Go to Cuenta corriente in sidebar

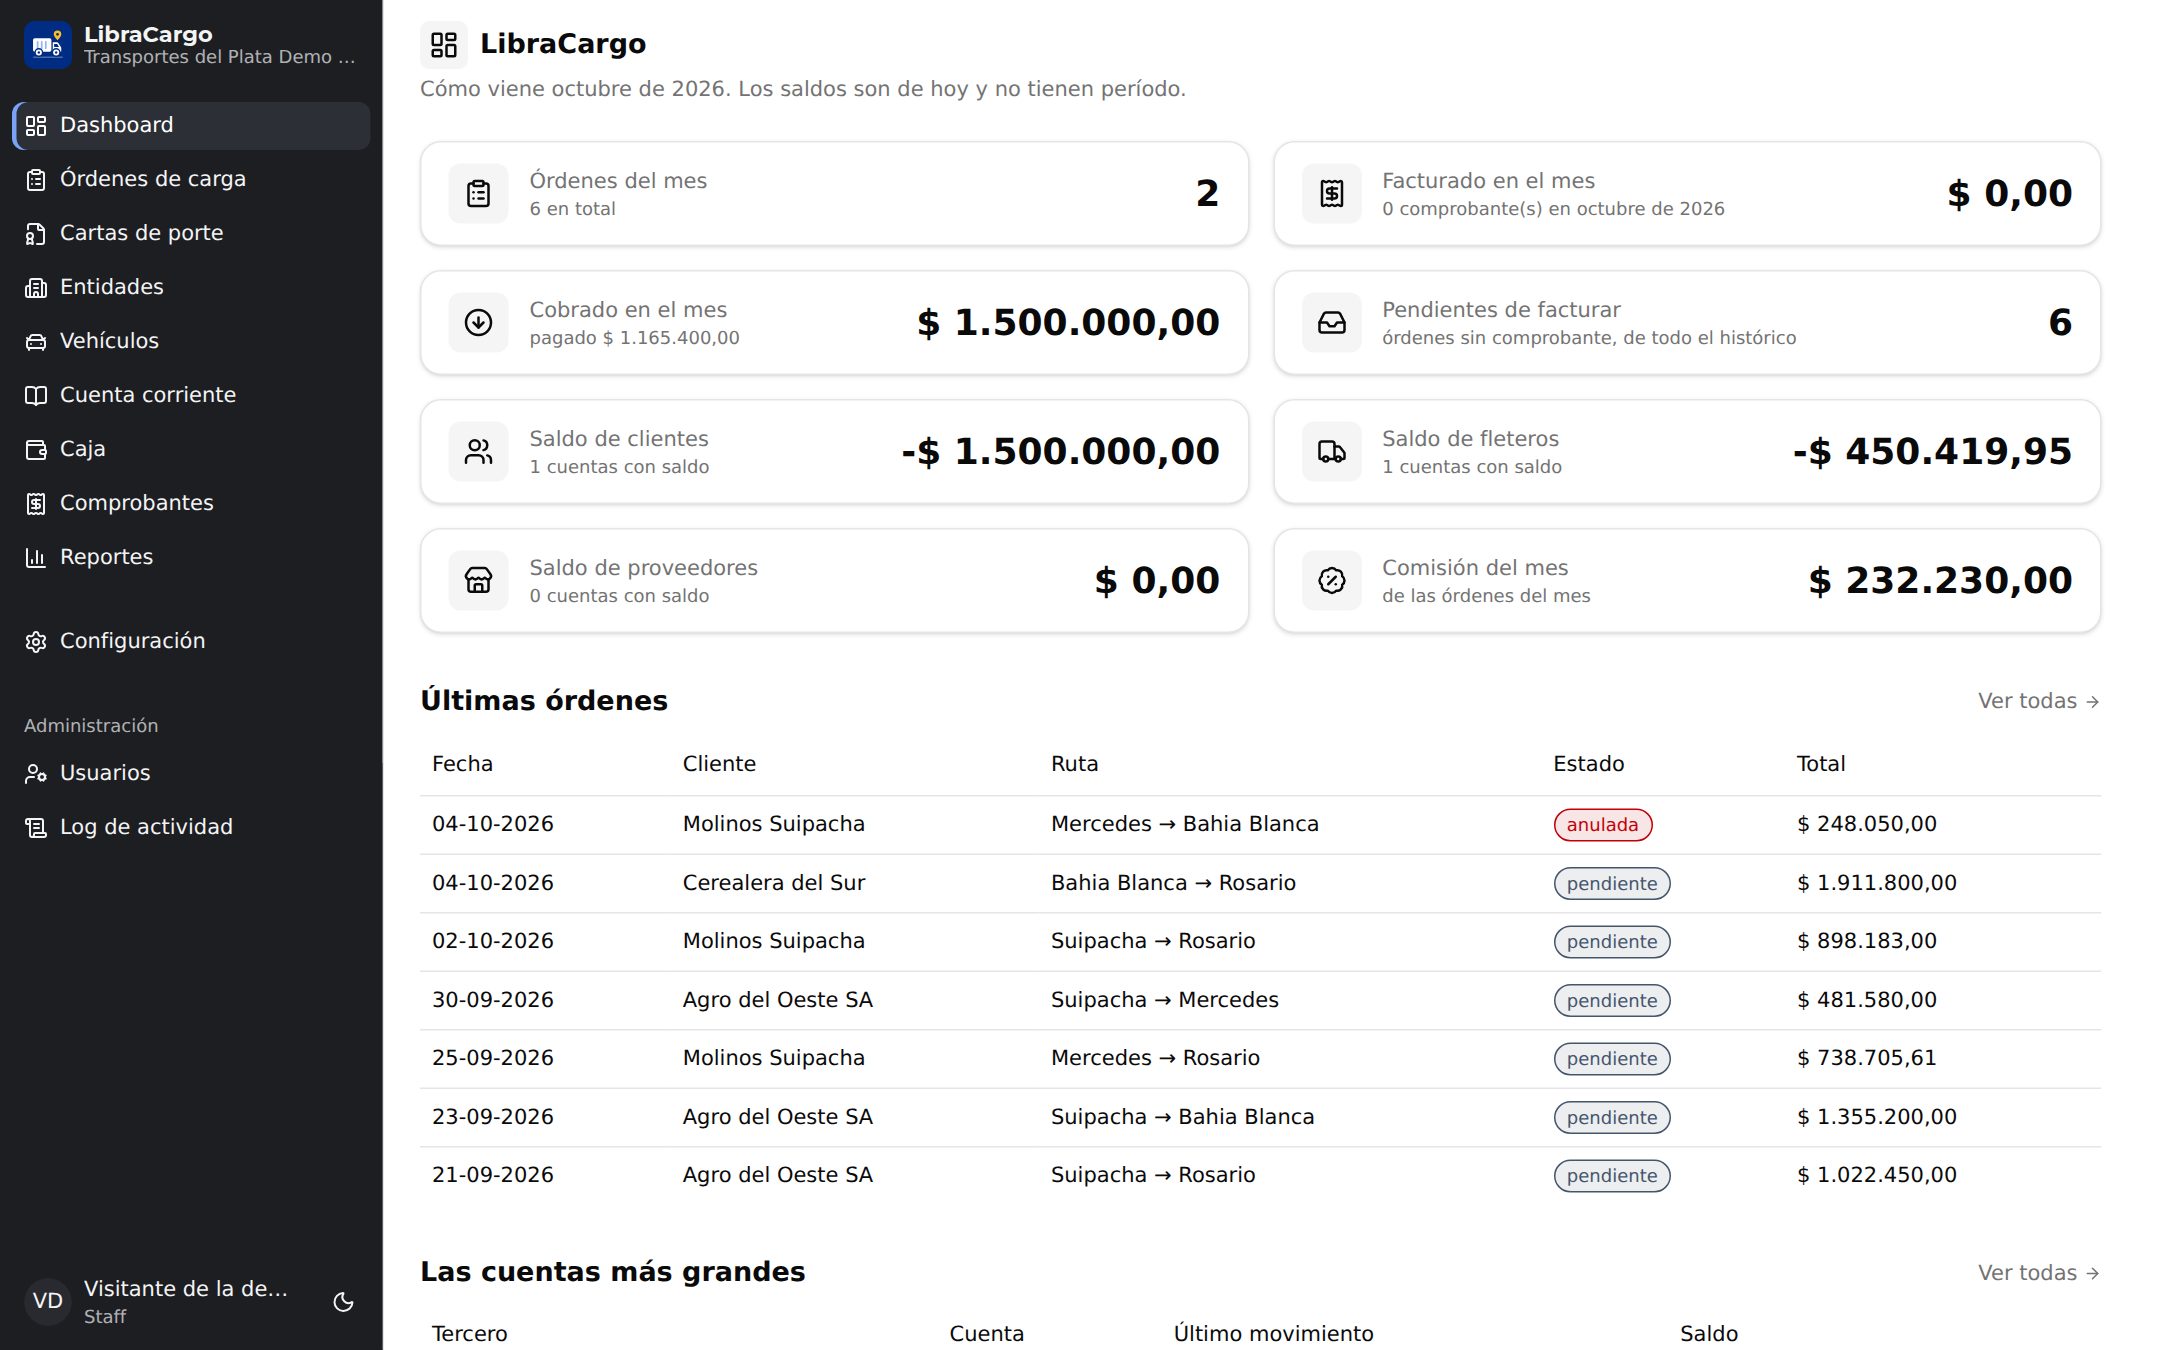pyautogui.click(x=191, y=396)
